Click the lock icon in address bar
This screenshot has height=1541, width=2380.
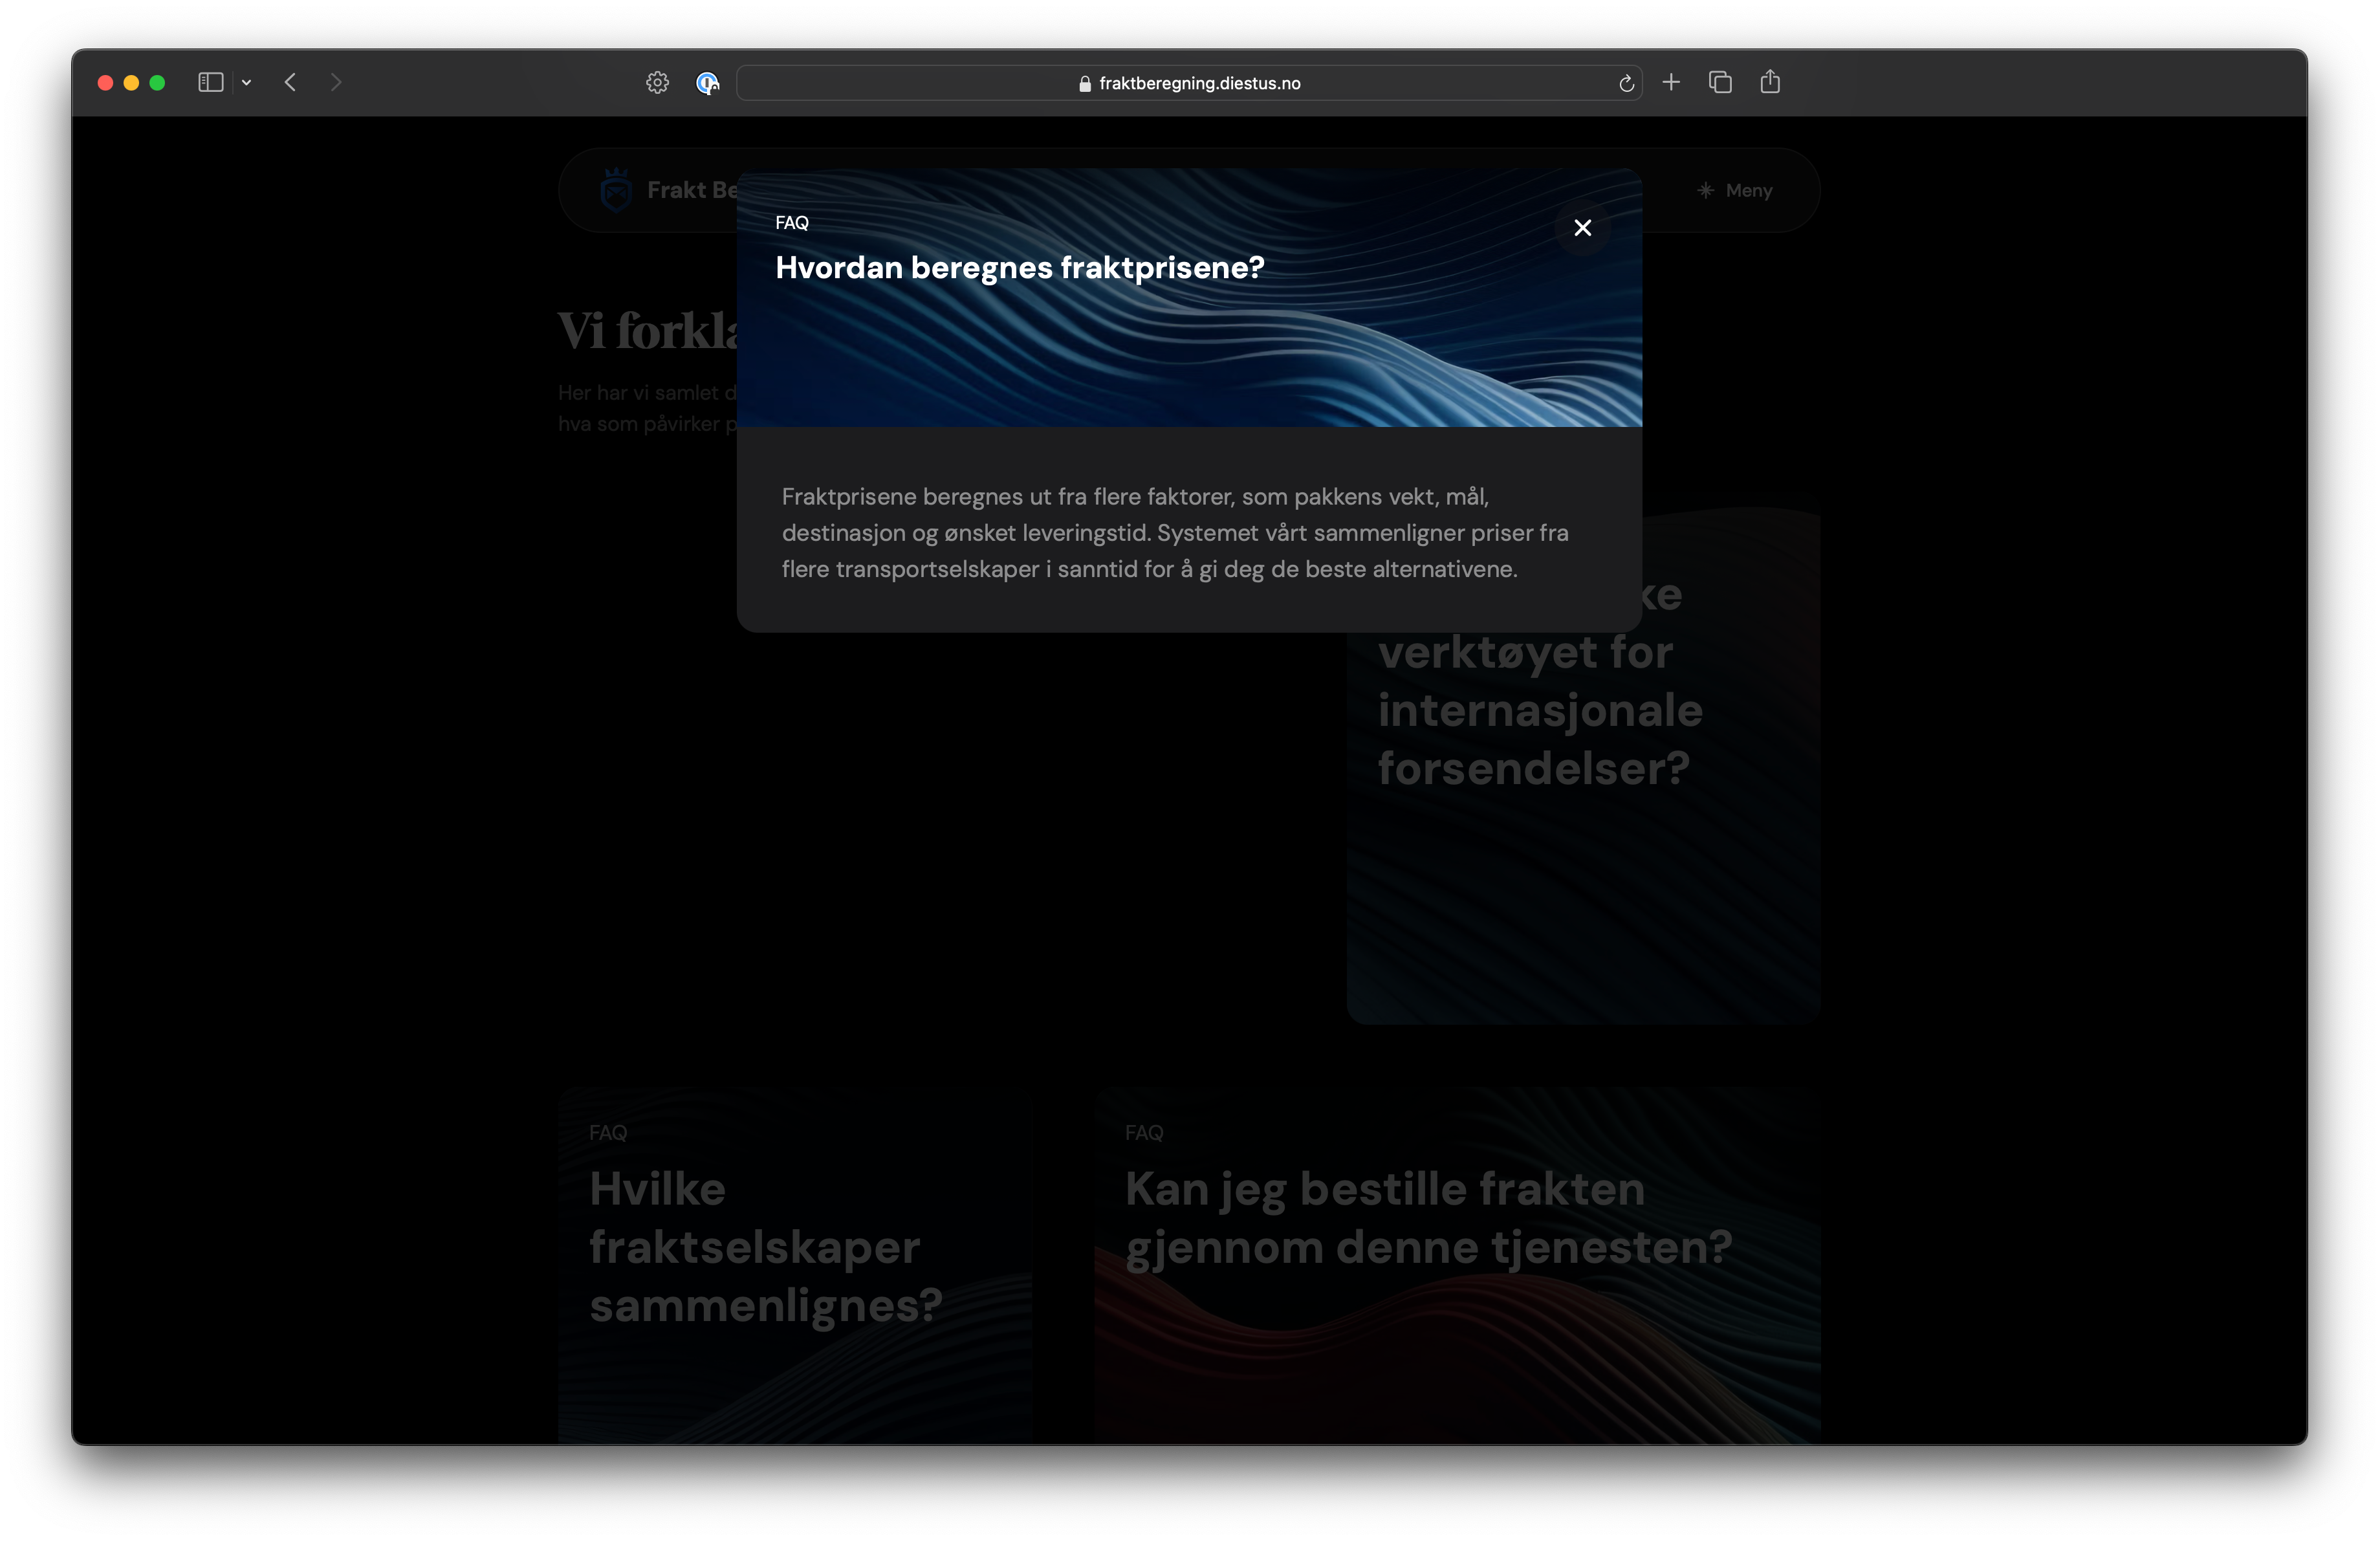pyautogui.click(x=1085, y=84)
